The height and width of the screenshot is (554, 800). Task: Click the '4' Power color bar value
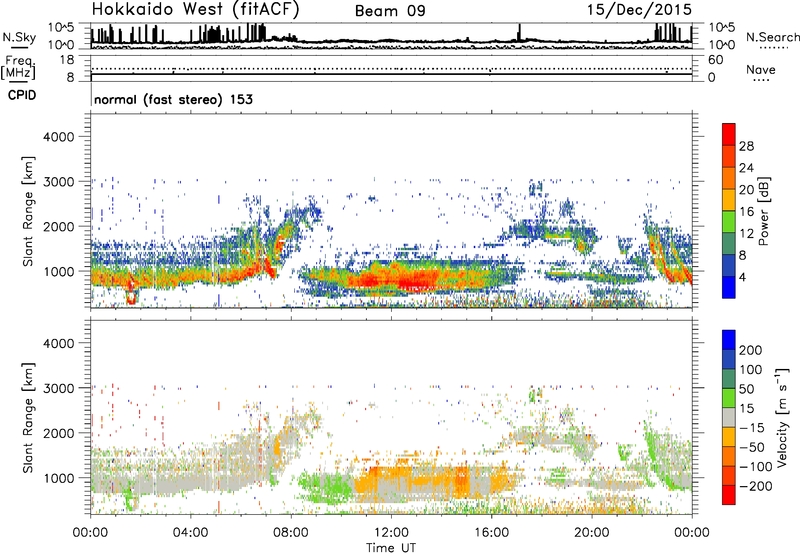coord(742,278)
